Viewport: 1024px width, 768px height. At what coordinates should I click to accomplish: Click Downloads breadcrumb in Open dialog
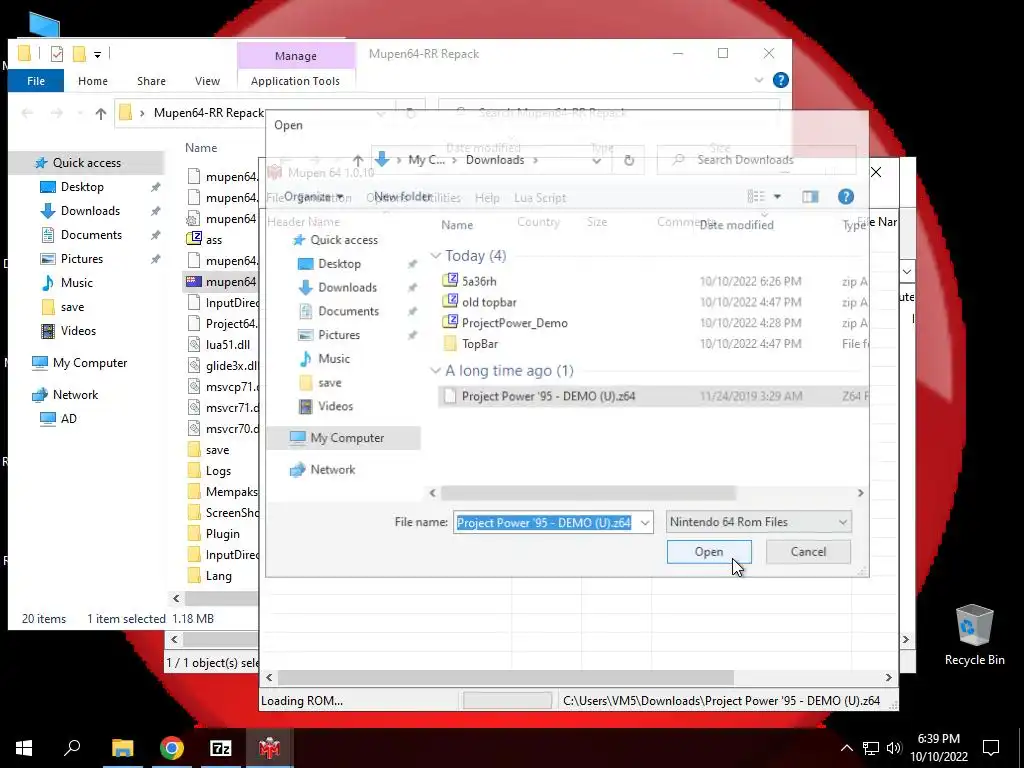(x=494, y=160)
